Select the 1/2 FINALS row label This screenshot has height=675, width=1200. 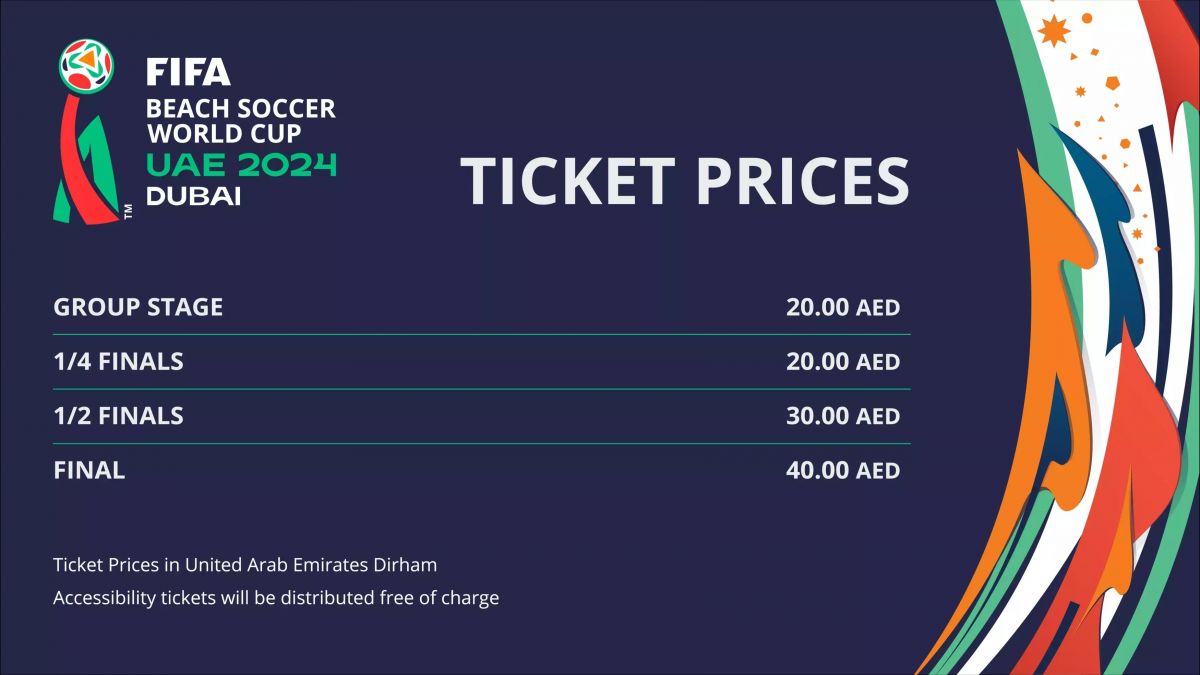tap(118, 416)
